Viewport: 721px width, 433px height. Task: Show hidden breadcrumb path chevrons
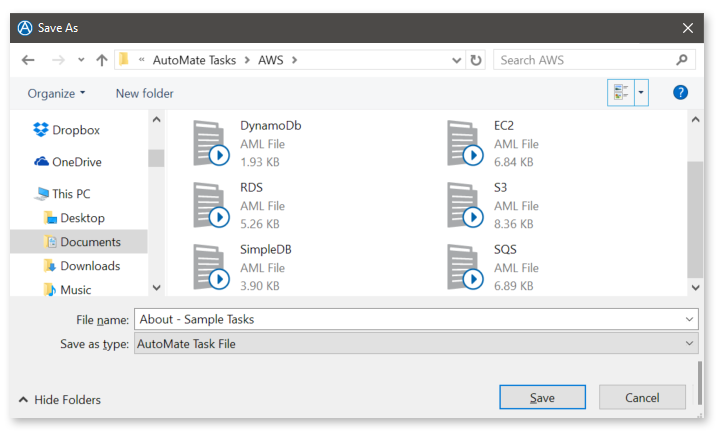pyautogui.click(x=142, y=59)
